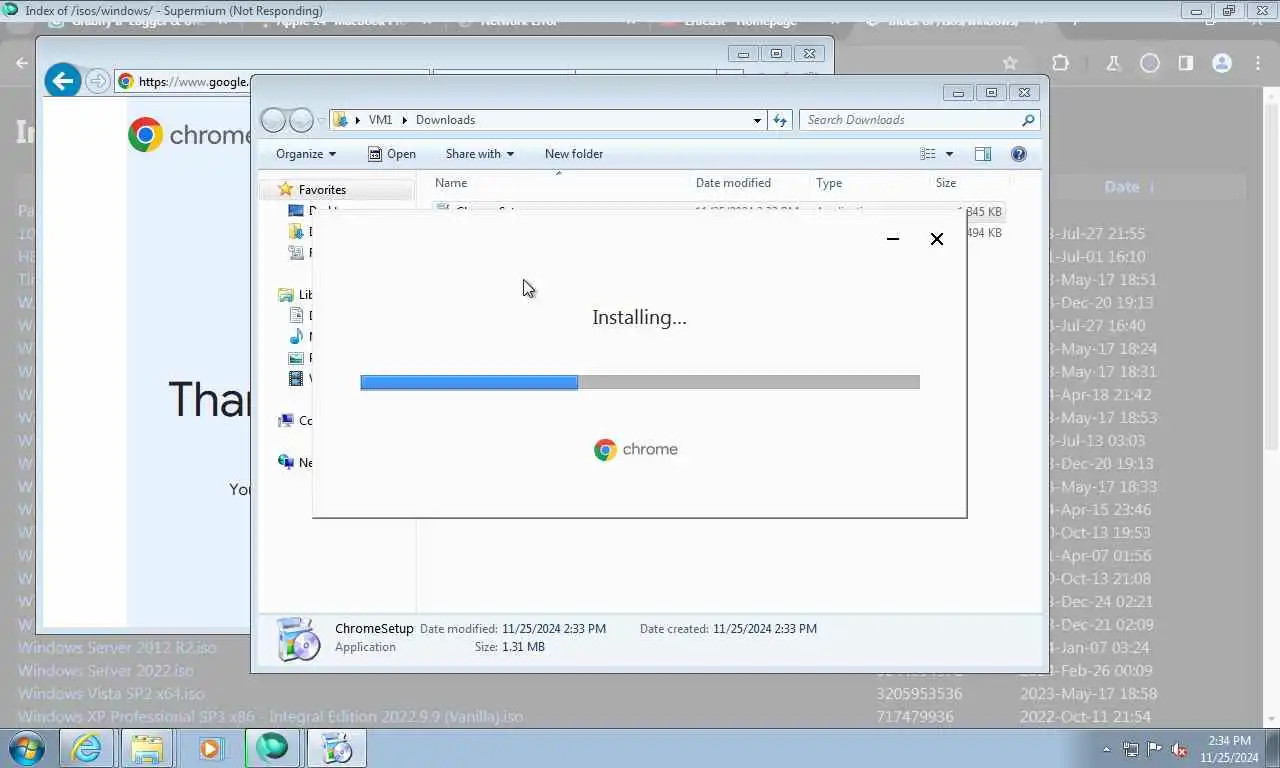Screen dimensions: 1280x768
Task: Bookmark the page with Supermium's star icon
Action: pos(1010,63)
